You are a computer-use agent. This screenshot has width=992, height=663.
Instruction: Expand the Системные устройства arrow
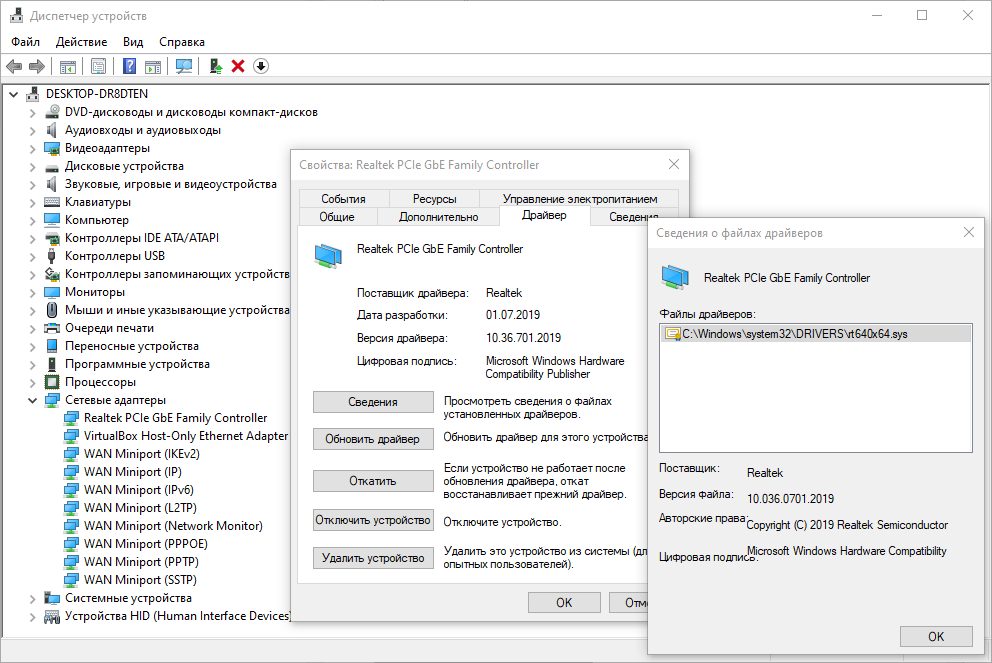tap(32, 598)
